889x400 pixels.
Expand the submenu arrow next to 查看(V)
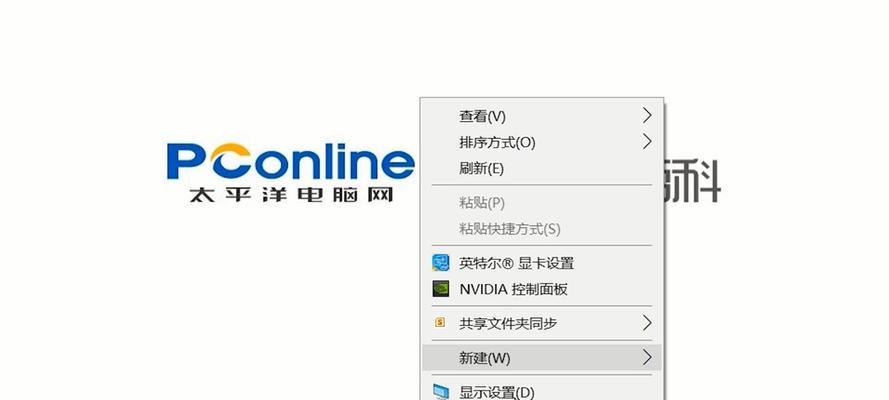pos(647,116)
